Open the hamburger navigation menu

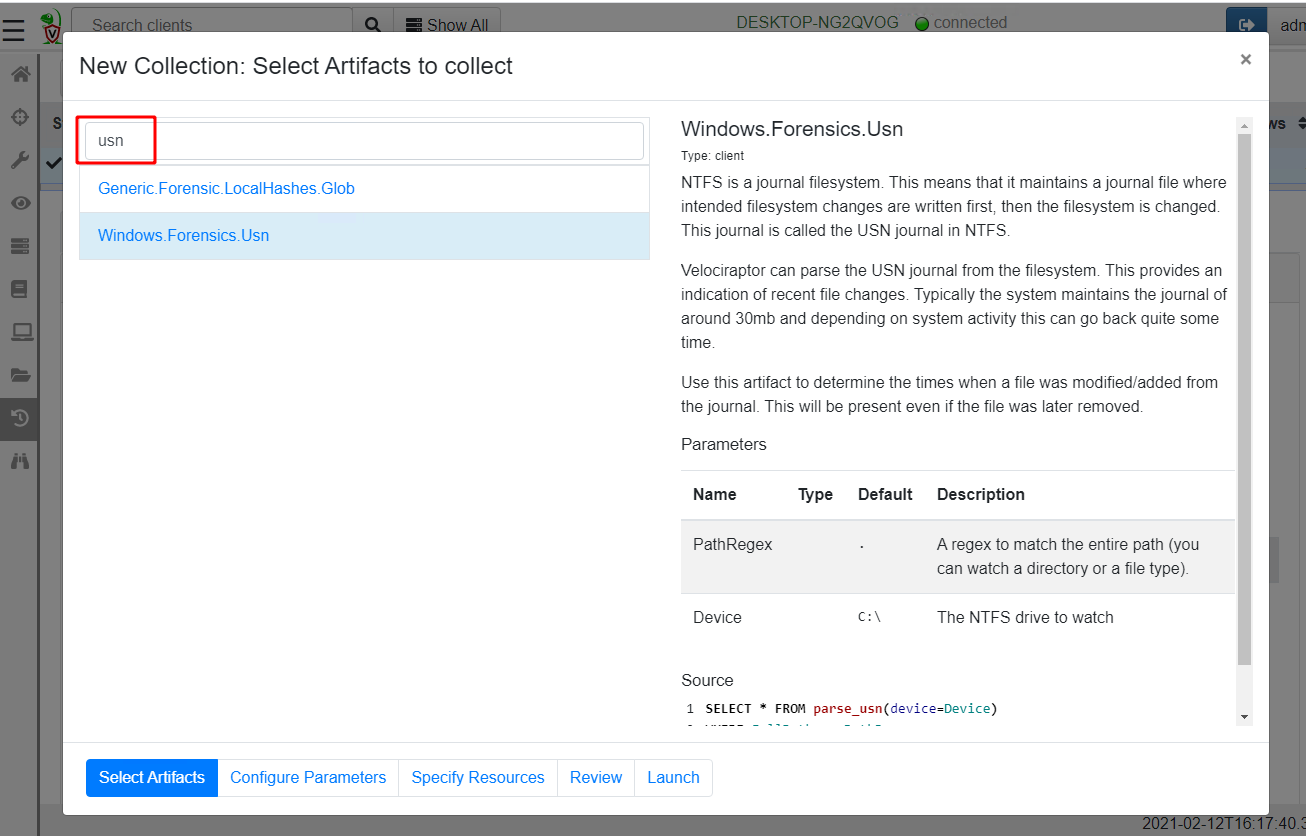[x=14, y=29]
